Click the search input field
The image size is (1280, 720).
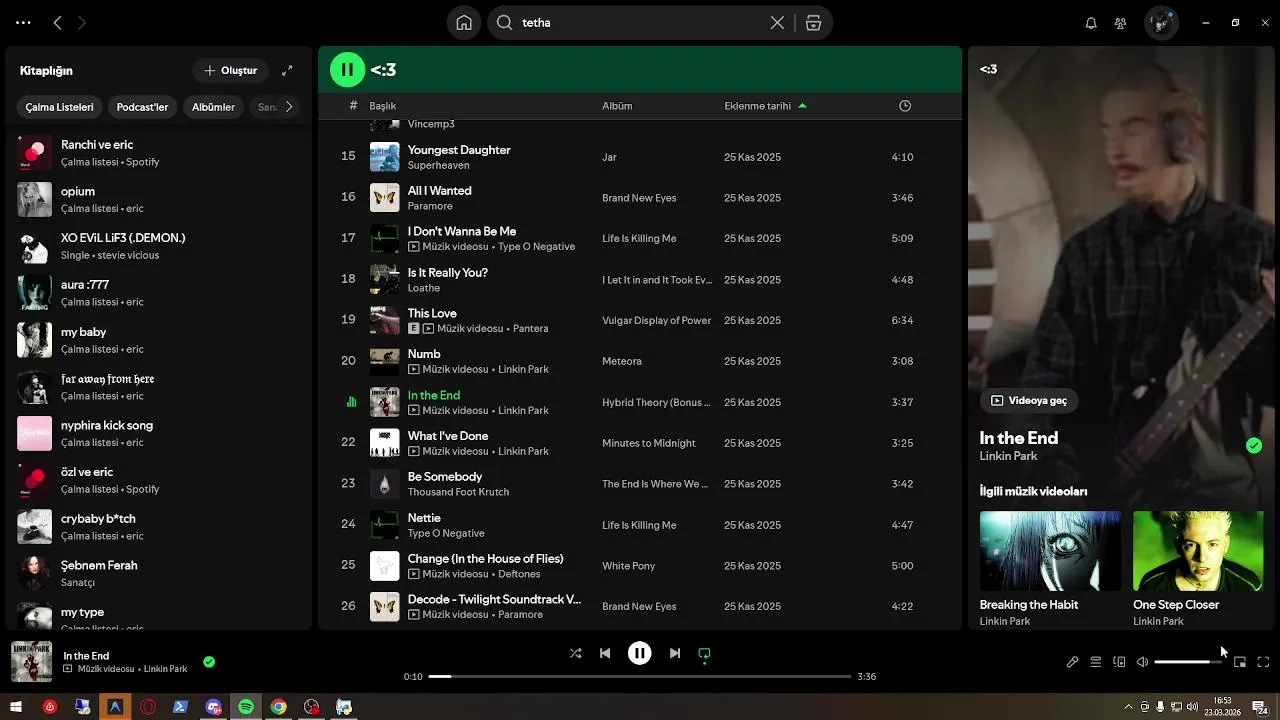tap(640, 23)
